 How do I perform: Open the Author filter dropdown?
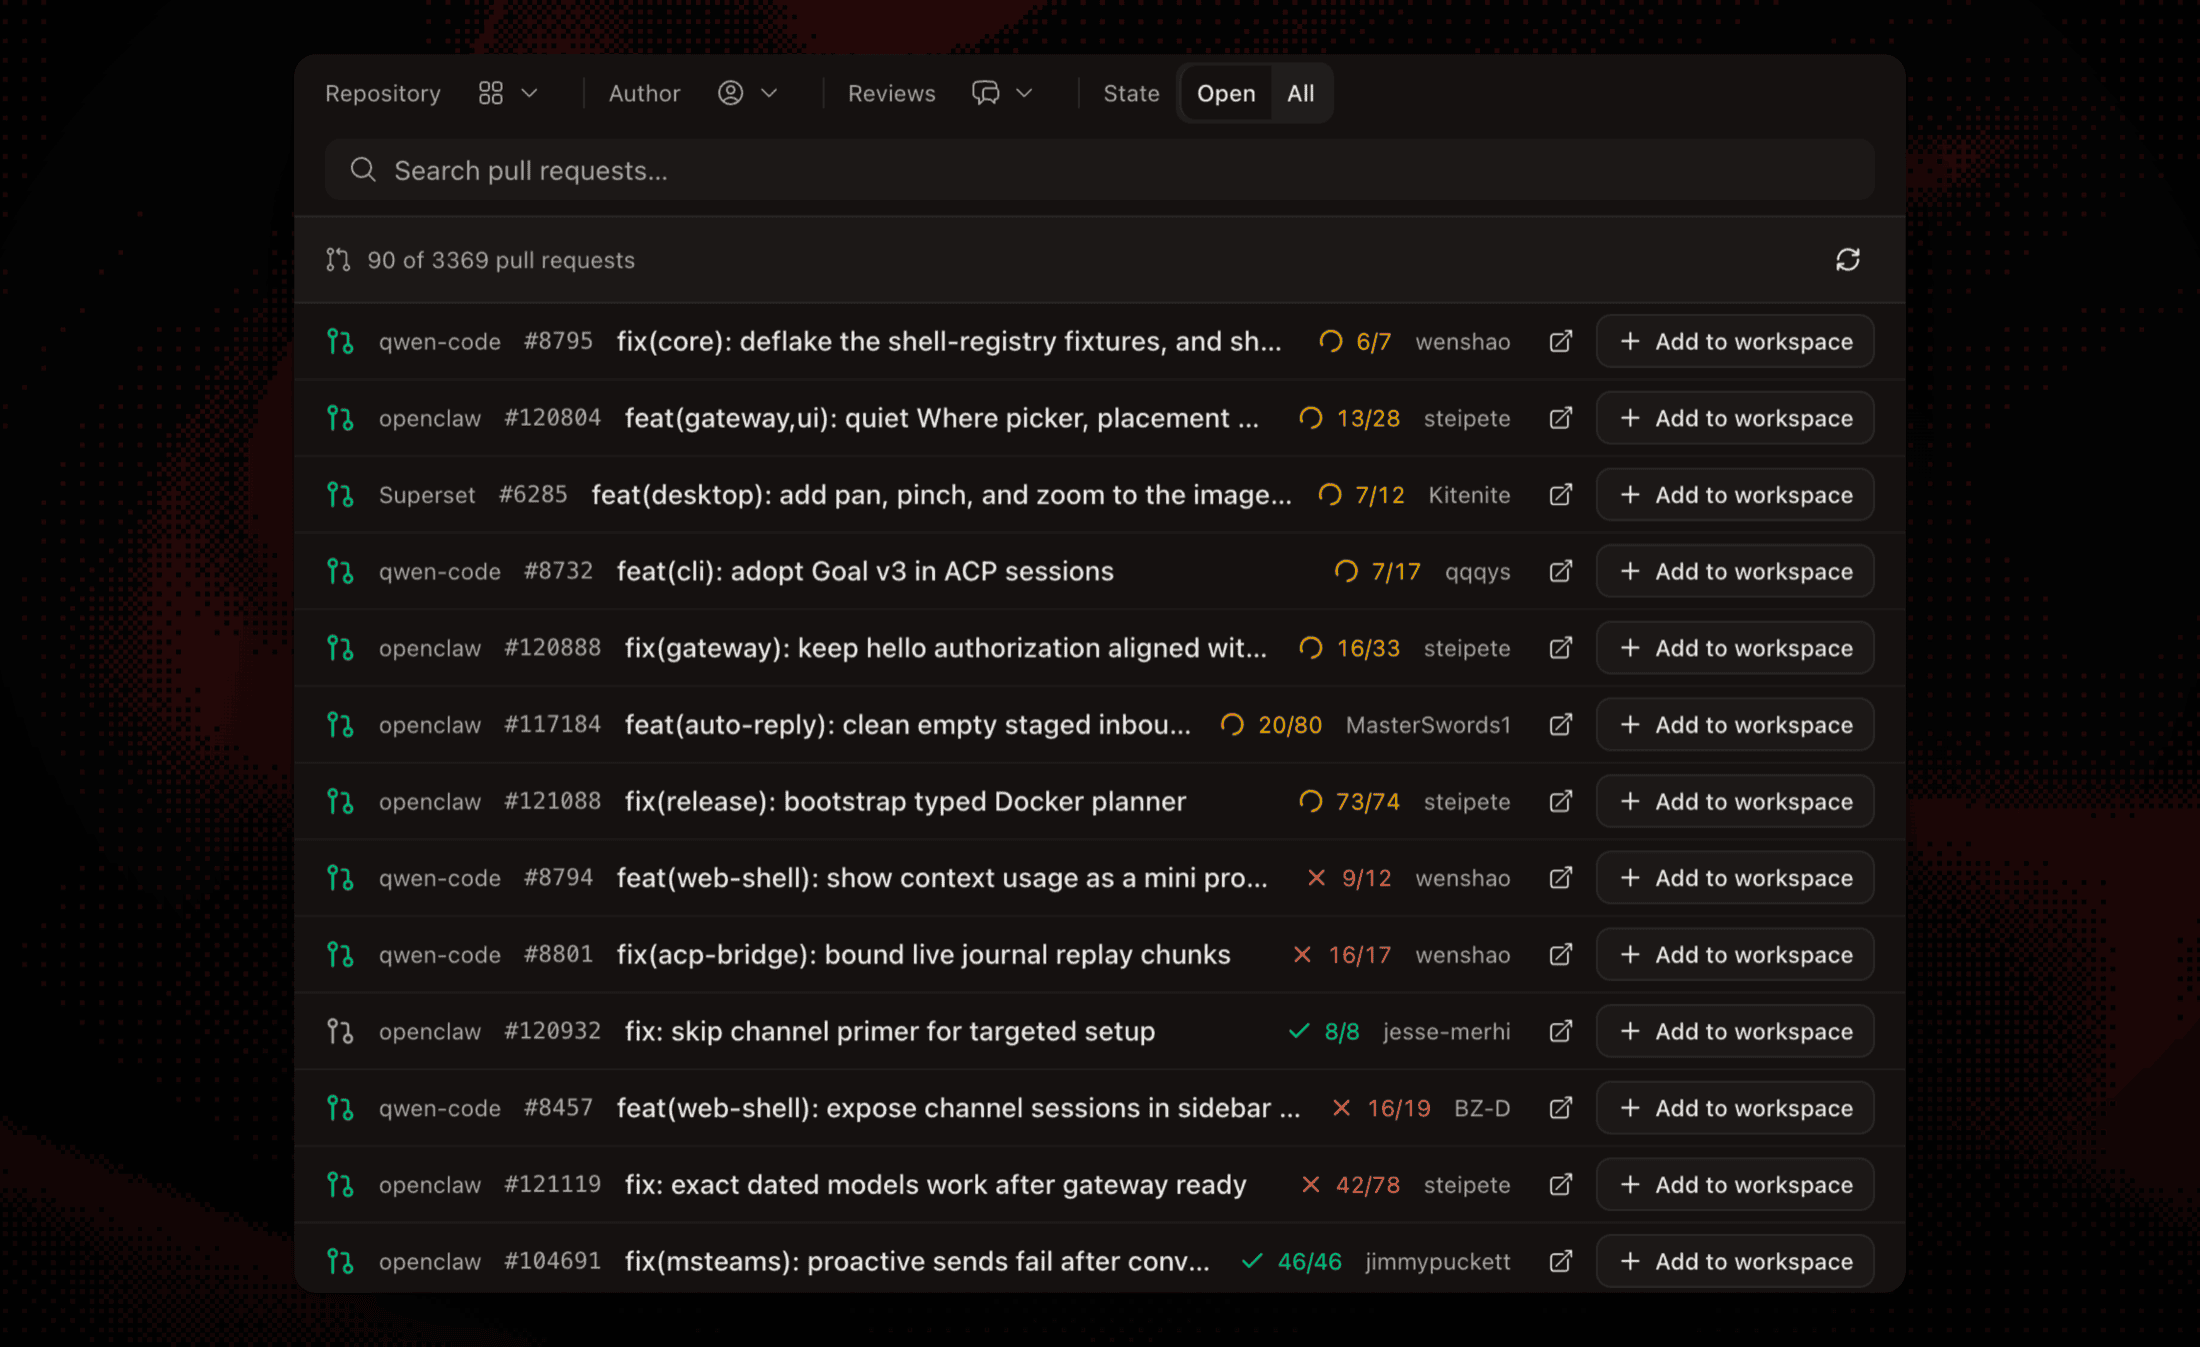[x=748, y=93]
